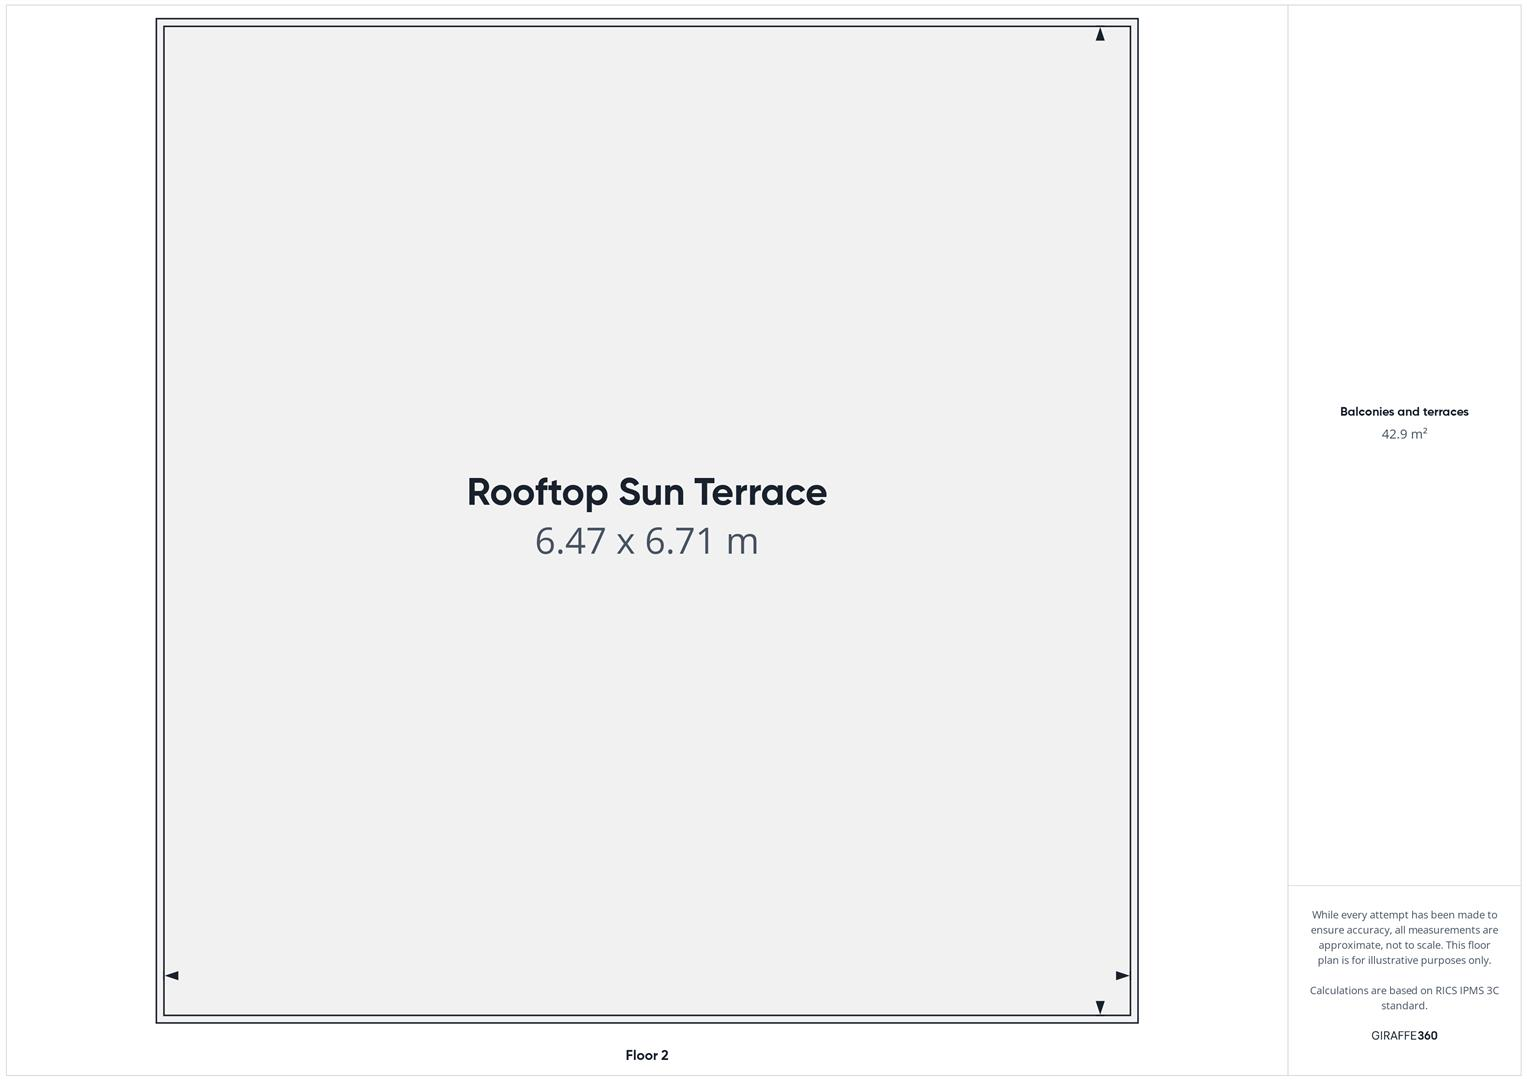
Task: Open the GIRAFFE360 logo
Action: click(1403, 1036)
